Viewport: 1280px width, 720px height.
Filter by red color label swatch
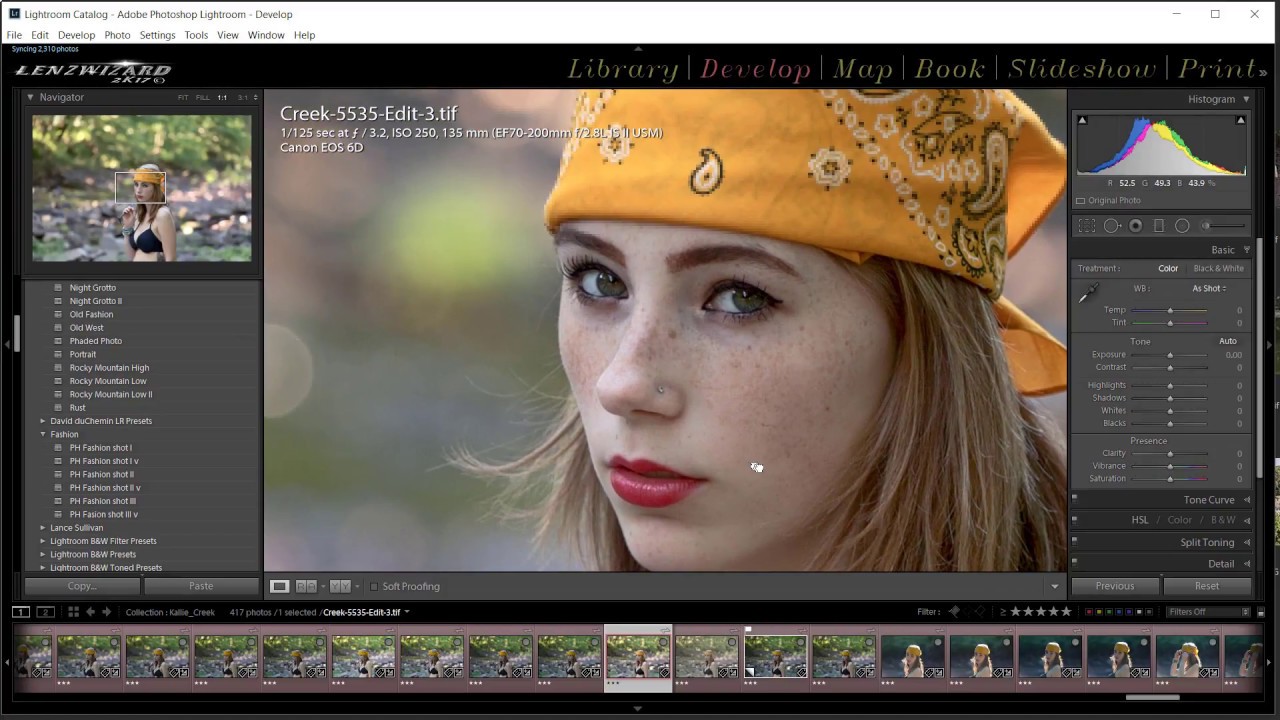[1090, 612]
